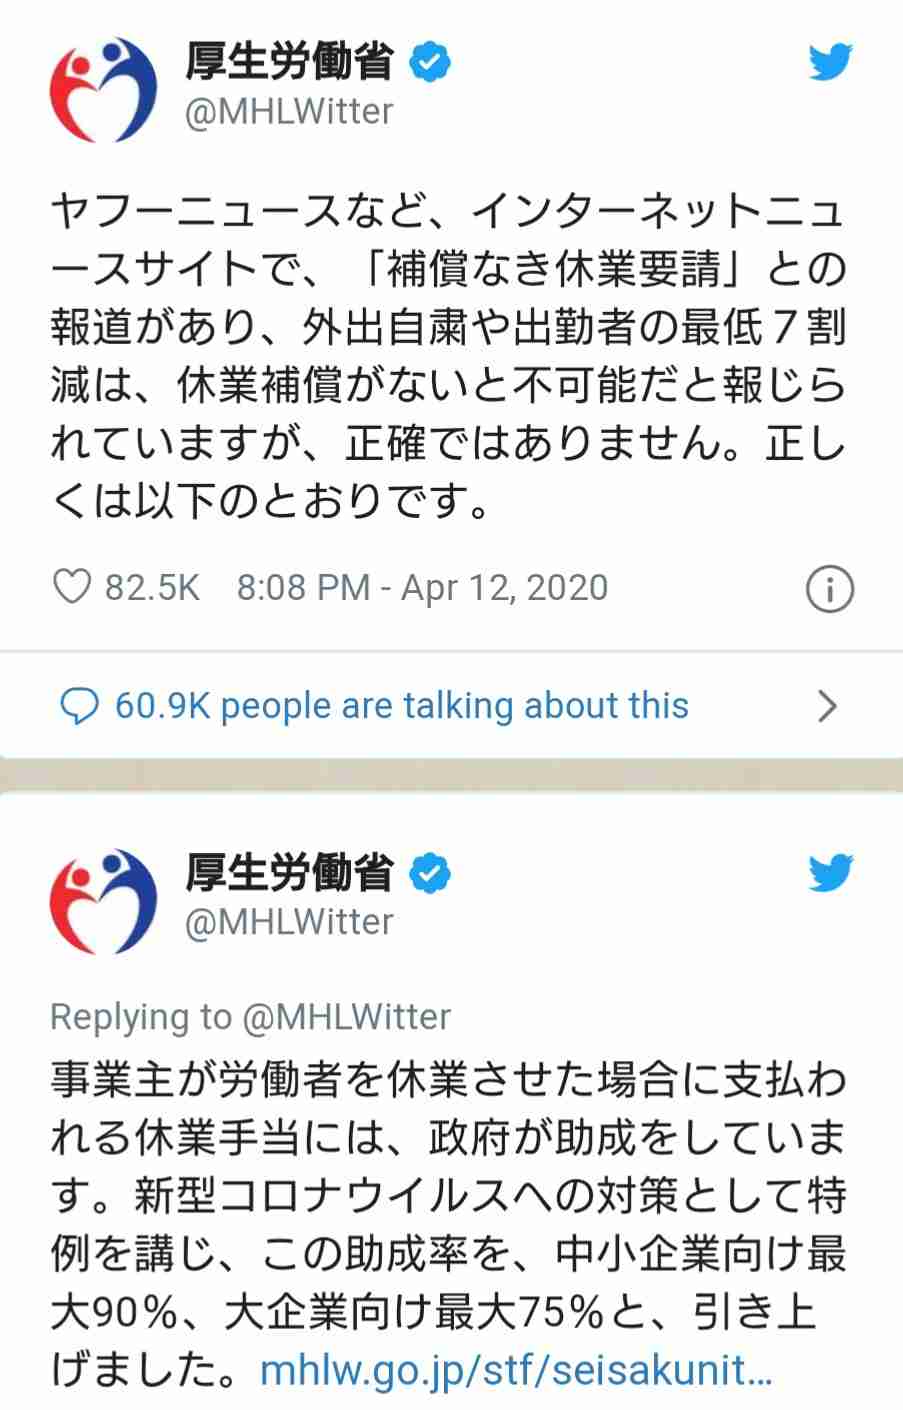Open @MHLWitter handle in second tweet header

tap(289, 921)
